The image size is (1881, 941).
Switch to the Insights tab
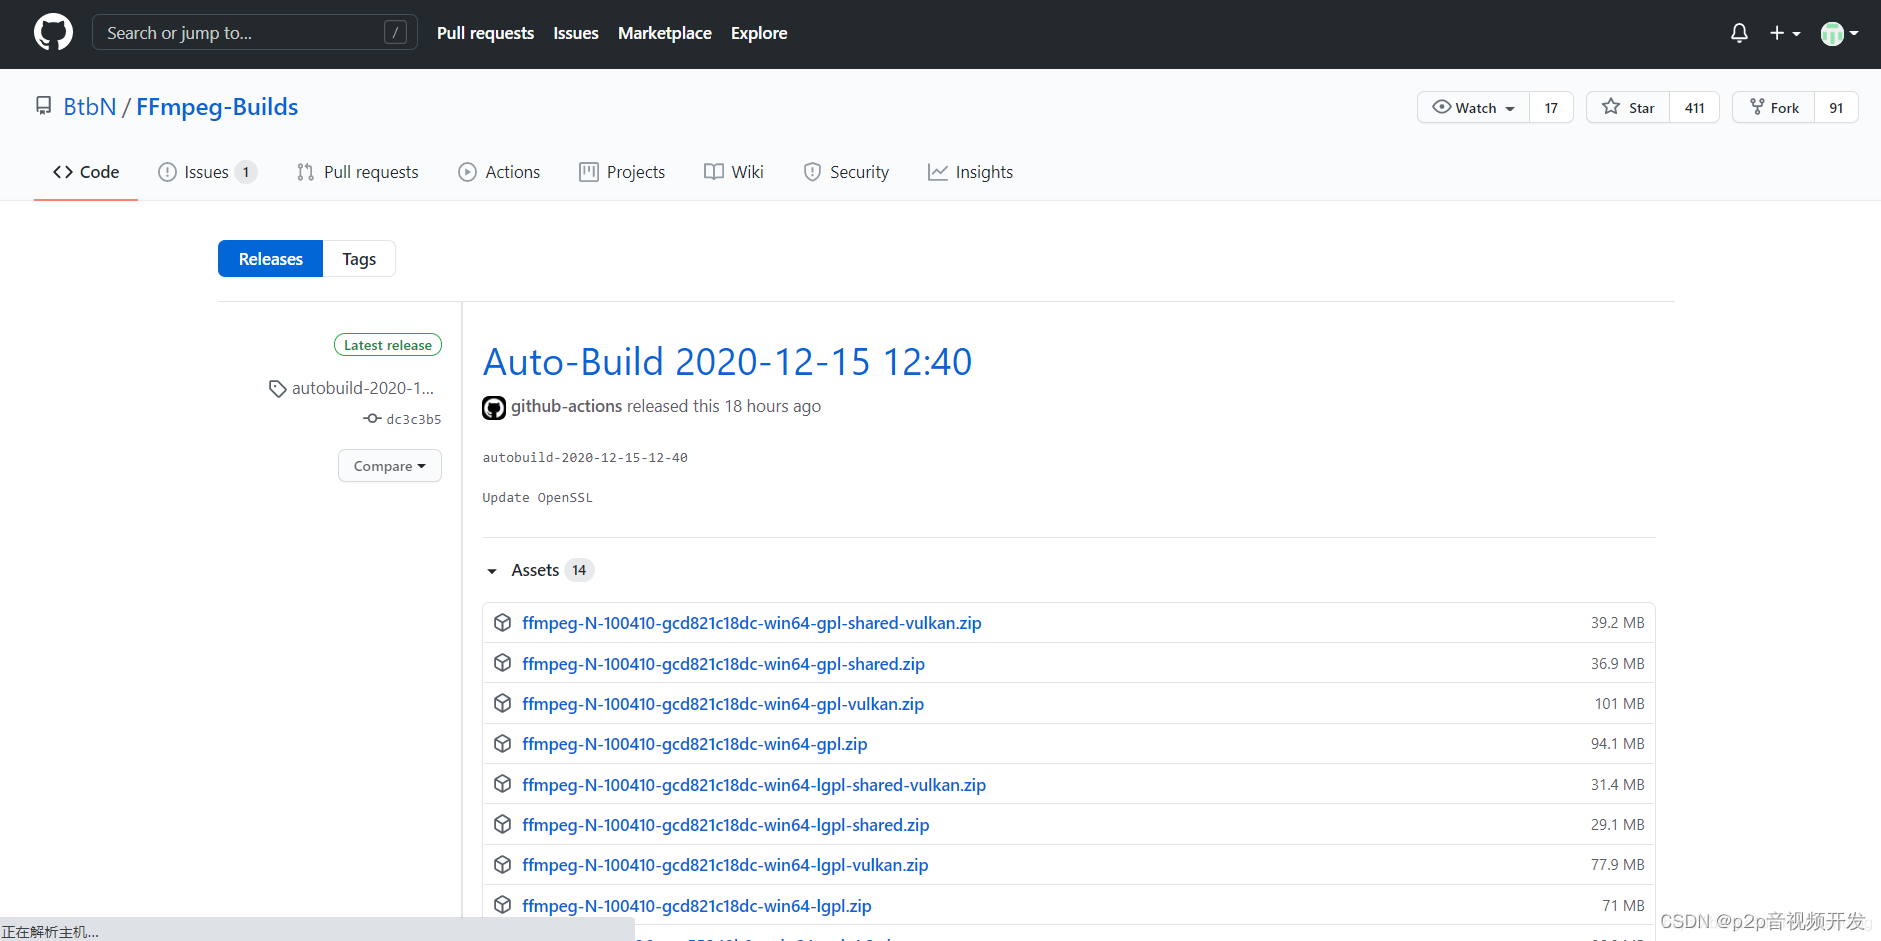pos(970,172)
